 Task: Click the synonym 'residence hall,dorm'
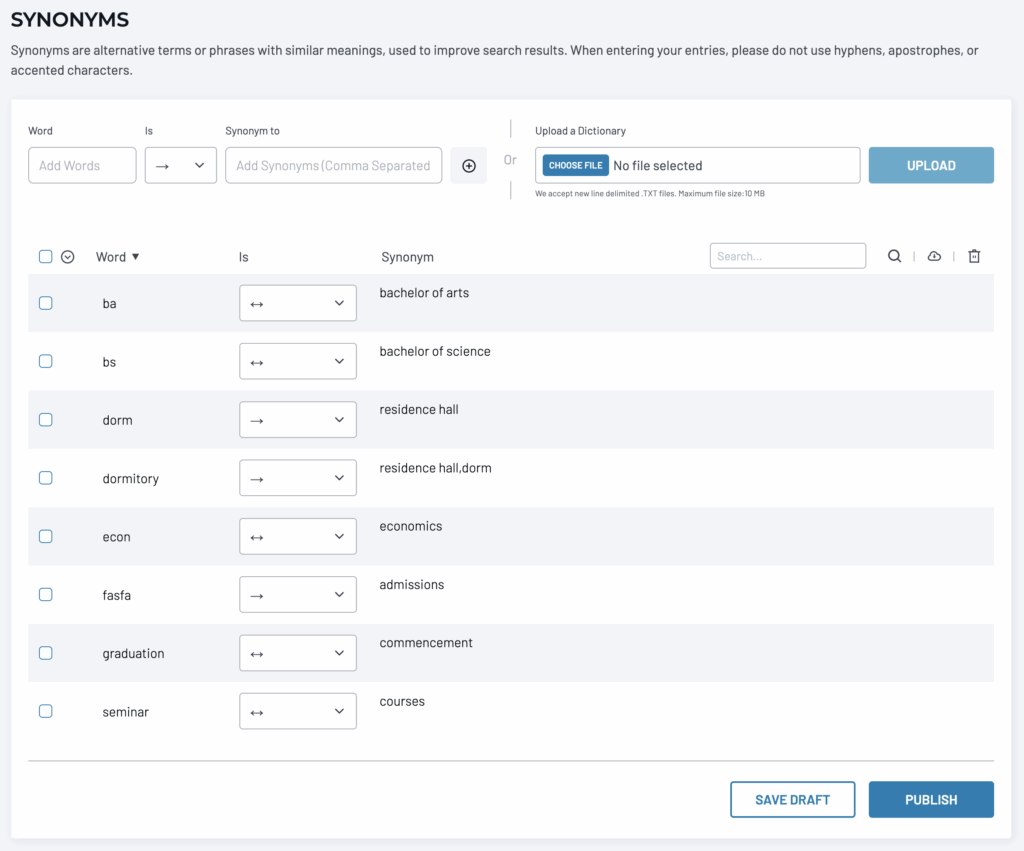tap(436, 468)
